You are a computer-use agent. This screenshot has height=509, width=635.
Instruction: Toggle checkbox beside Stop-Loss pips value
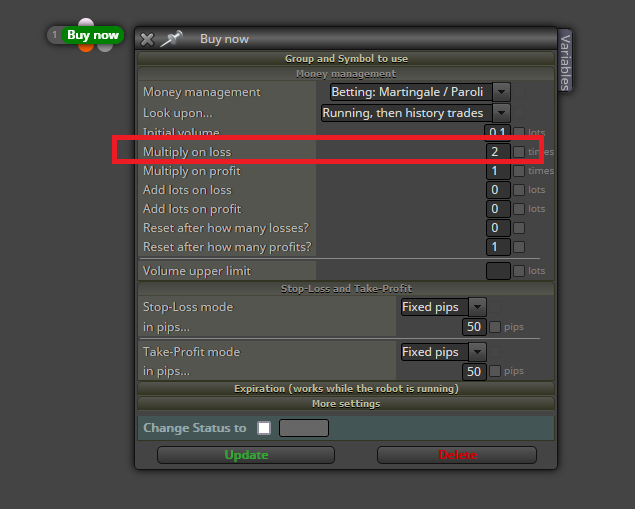[495, 327]
